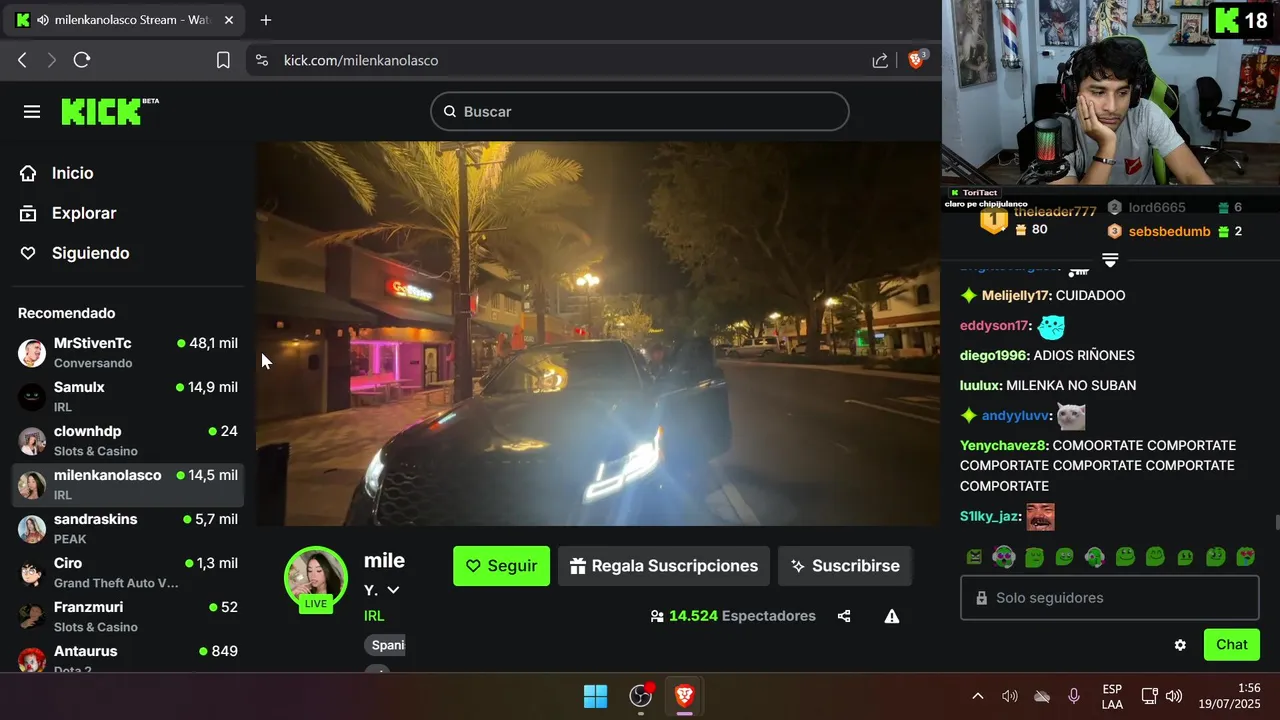Expand stream title chevron under channel name
Image resolution: width=1280 pixels, height=720 pixels.
(393, 590)
